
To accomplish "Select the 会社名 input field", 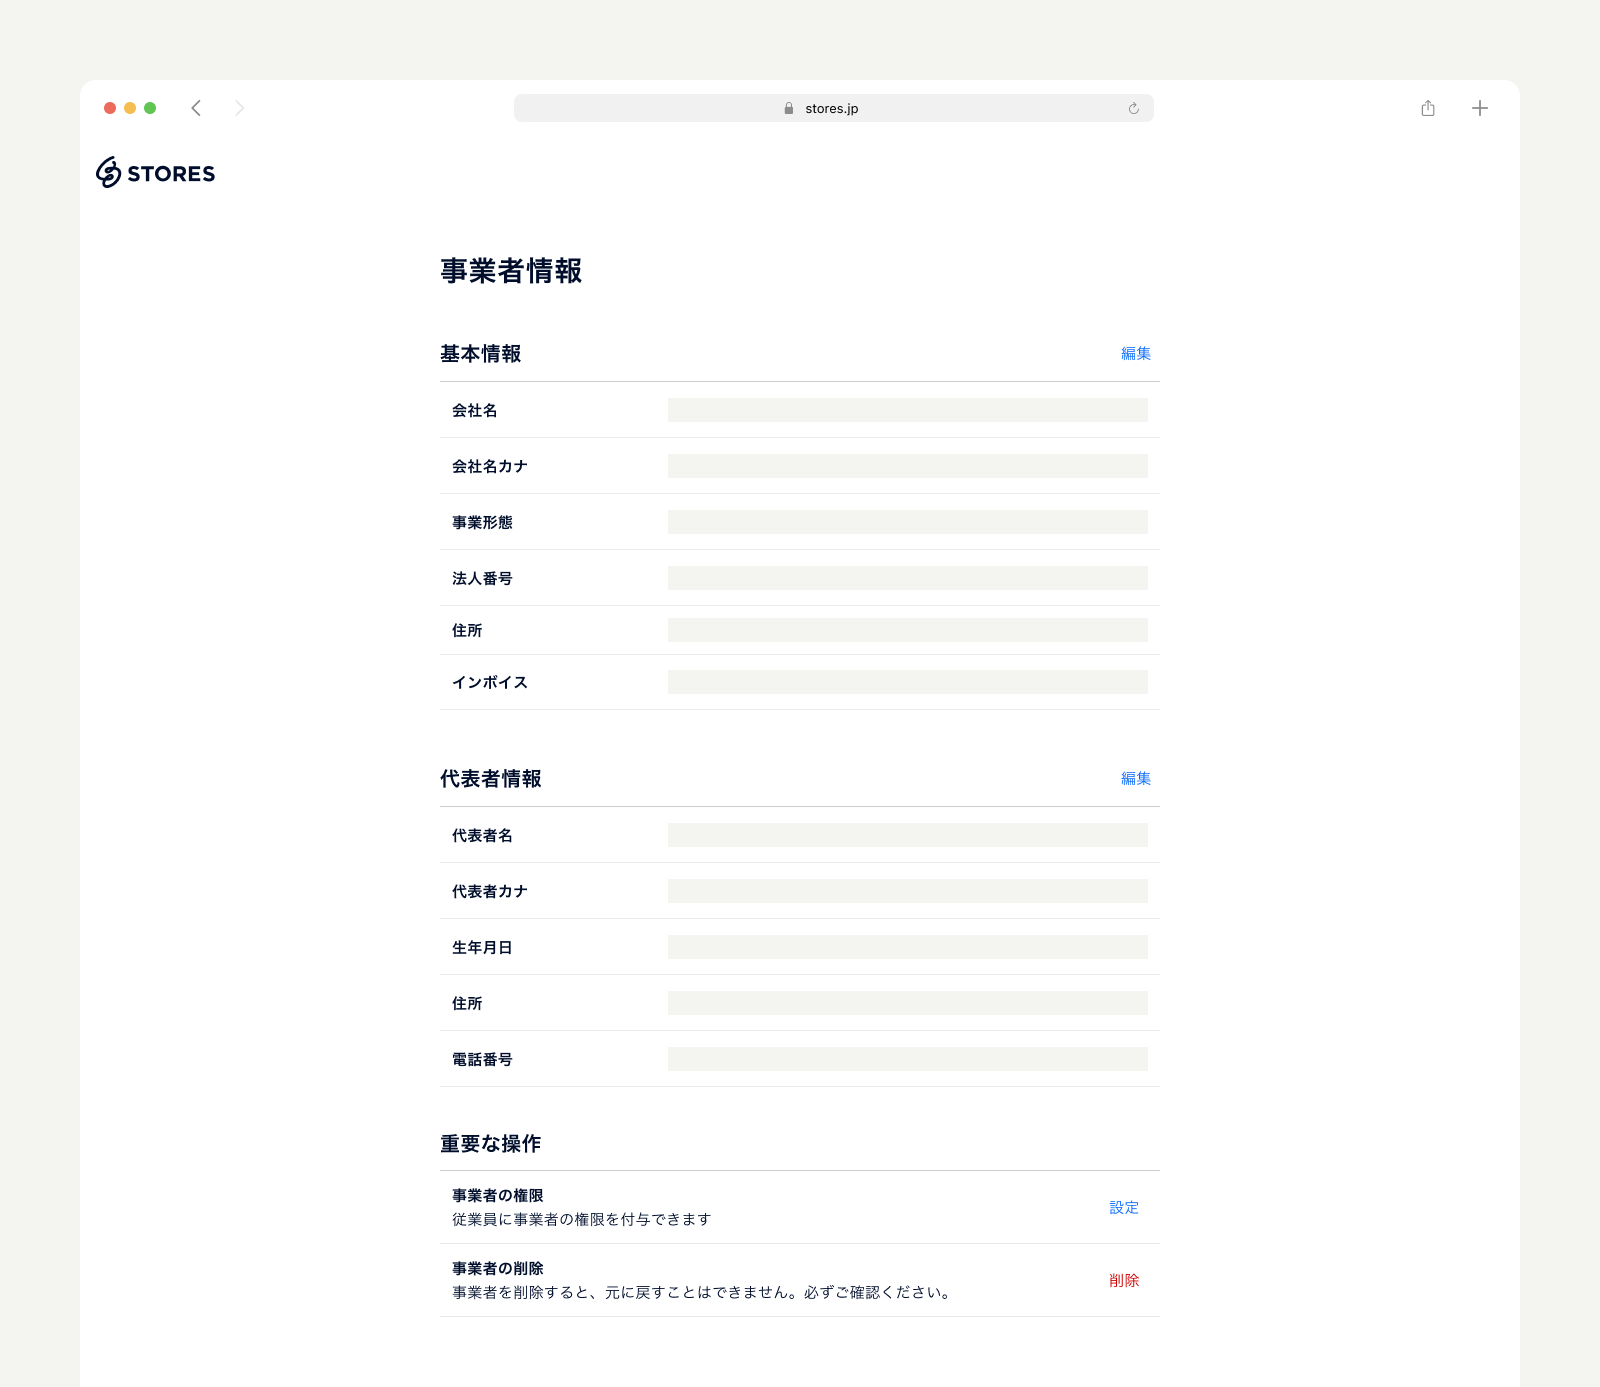I will pyautogui.click(x=907, y=409).
